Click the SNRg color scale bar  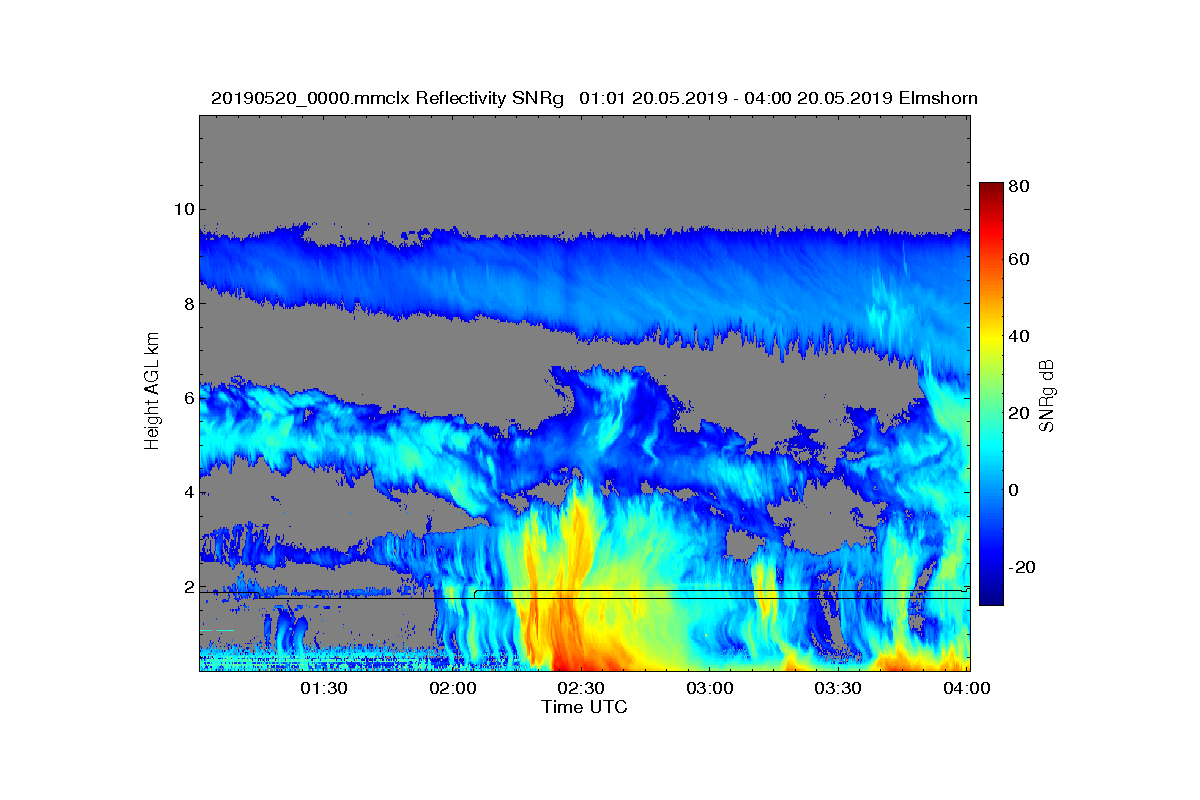(x=991, y=394)
